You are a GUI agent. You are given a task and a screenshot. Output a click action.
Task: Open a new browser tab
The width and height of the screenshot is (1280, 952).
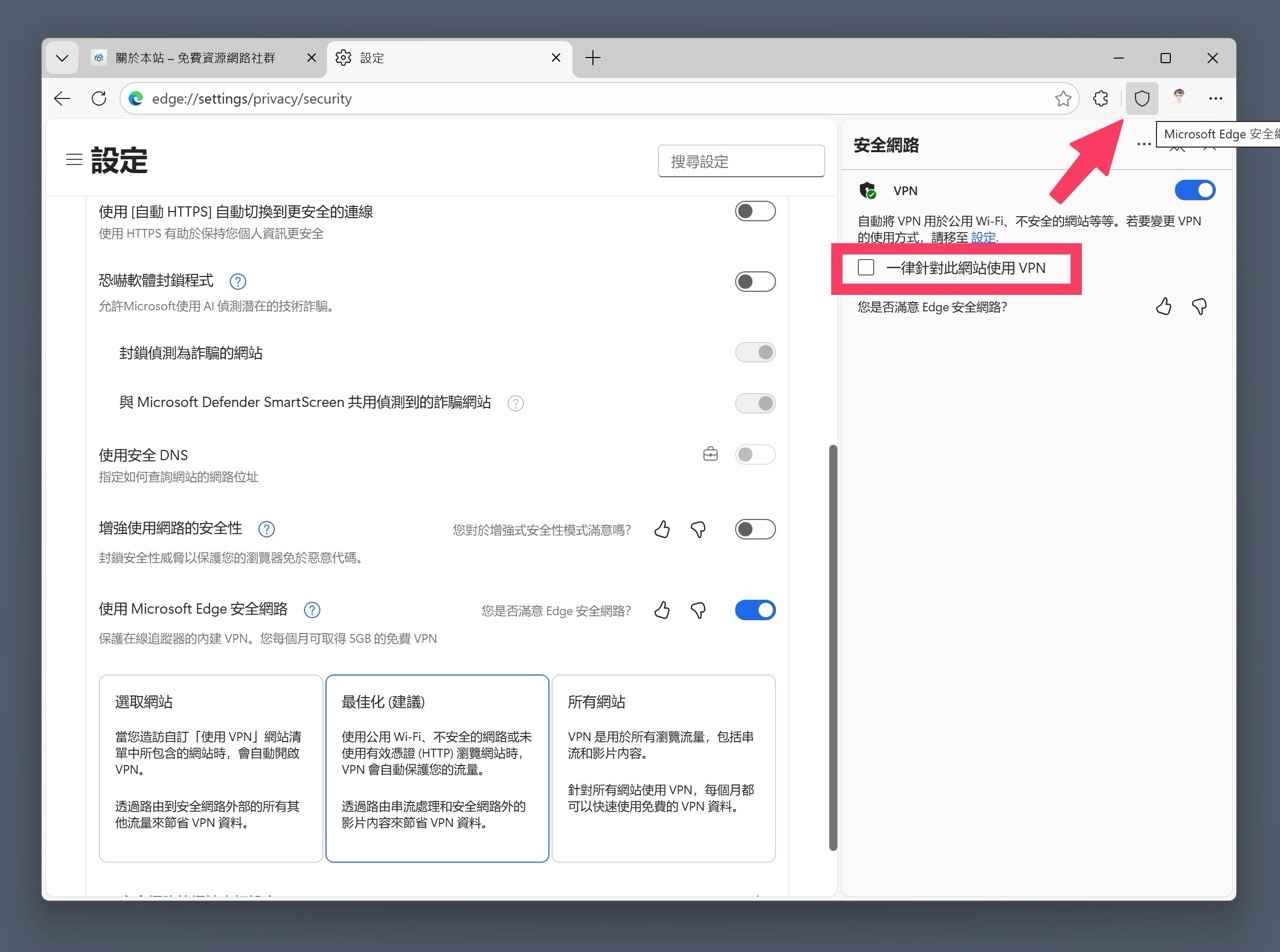(x=593, y=58)
